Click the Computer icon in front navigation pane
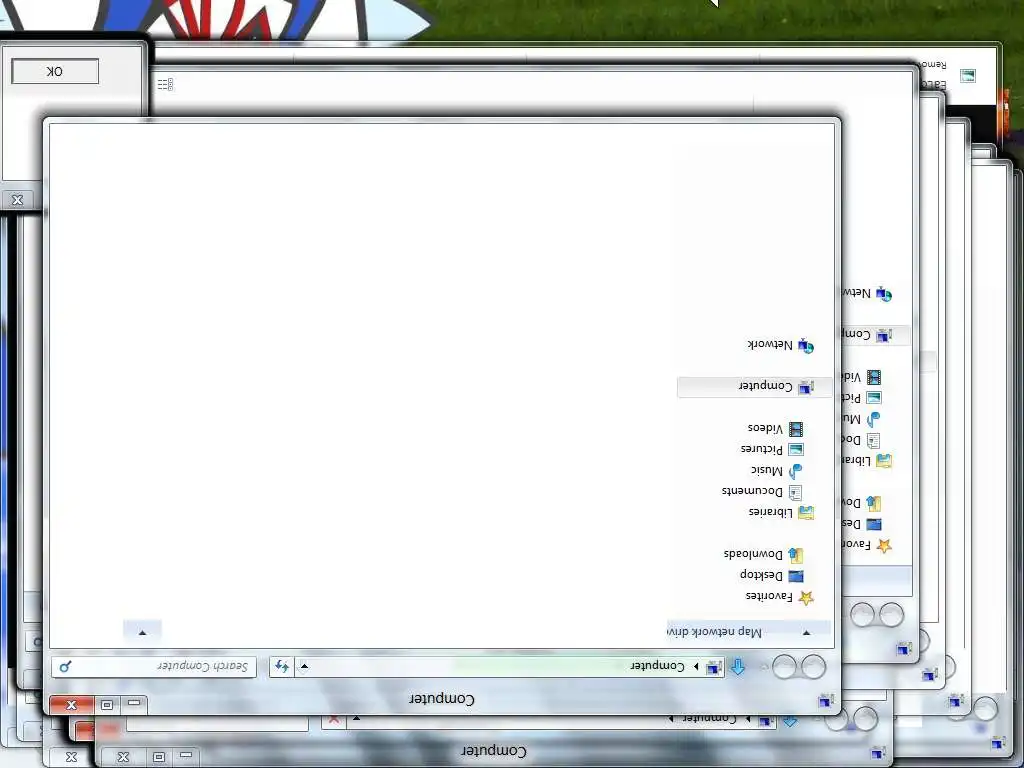Screen dimensions: 1024x768 coord(806,387)
